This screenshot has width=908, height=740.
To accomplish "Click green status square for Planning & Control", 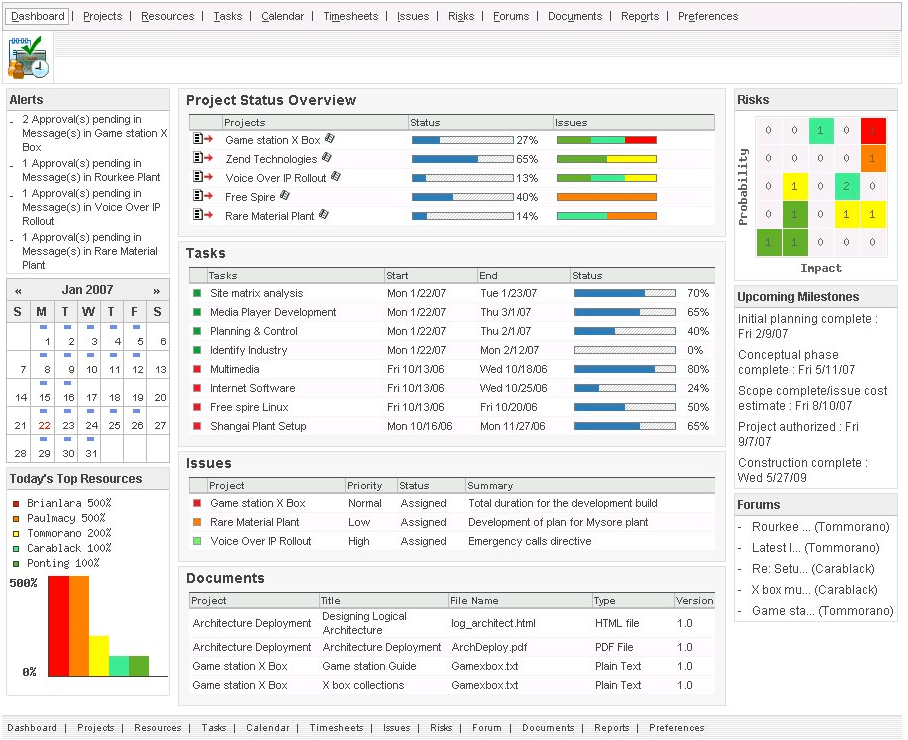I will point(197,332).
